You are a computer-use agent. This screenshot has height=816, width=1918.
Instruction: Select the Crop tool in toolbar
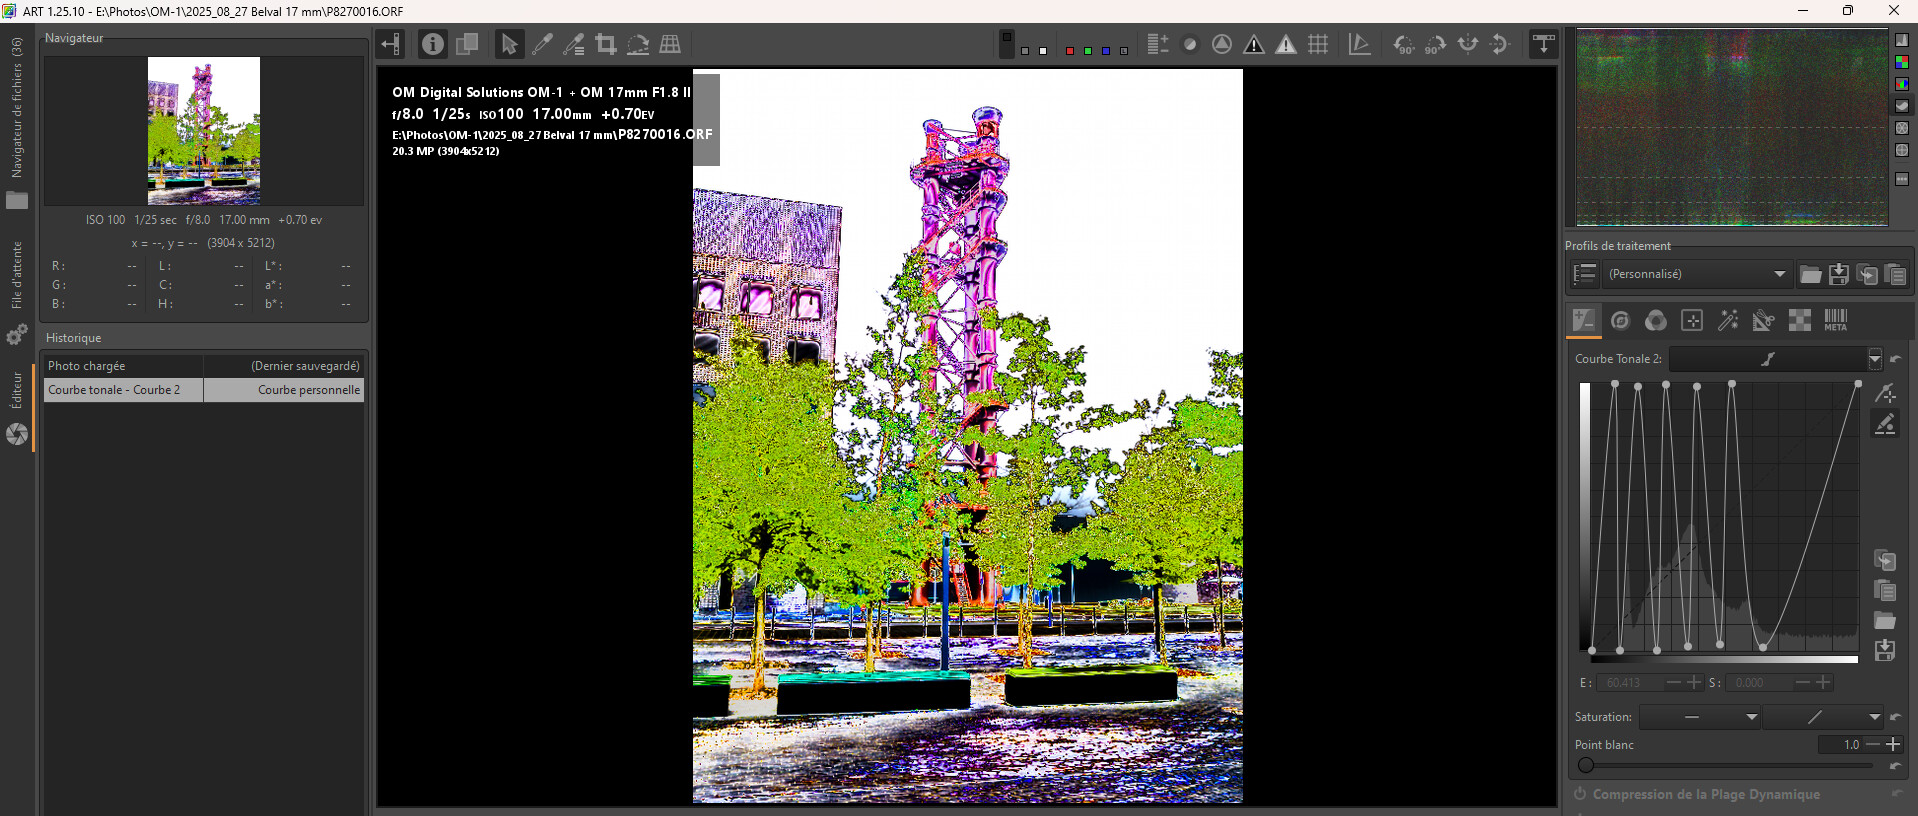606,44
